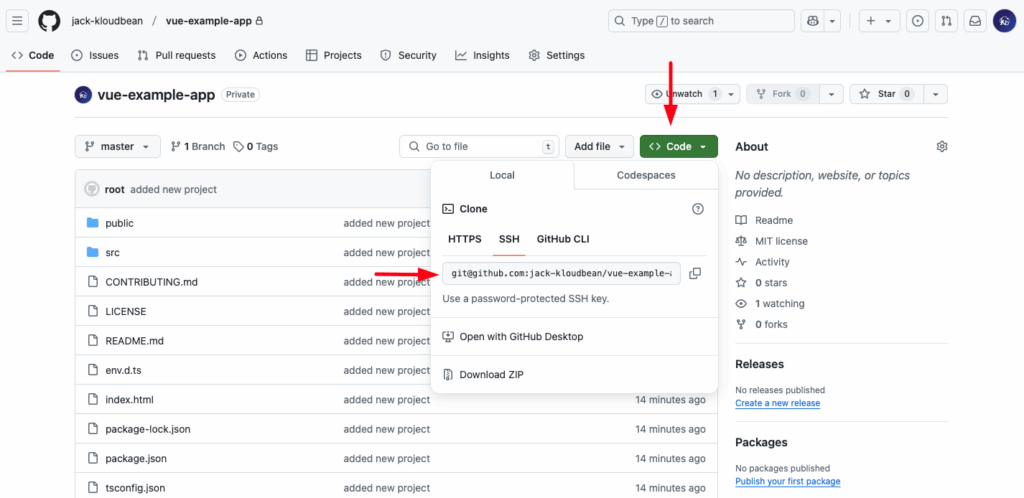Screen dimensions: 1024x498
Task: Star the repository
Action: pyautogui.click(x=886, y=94)
